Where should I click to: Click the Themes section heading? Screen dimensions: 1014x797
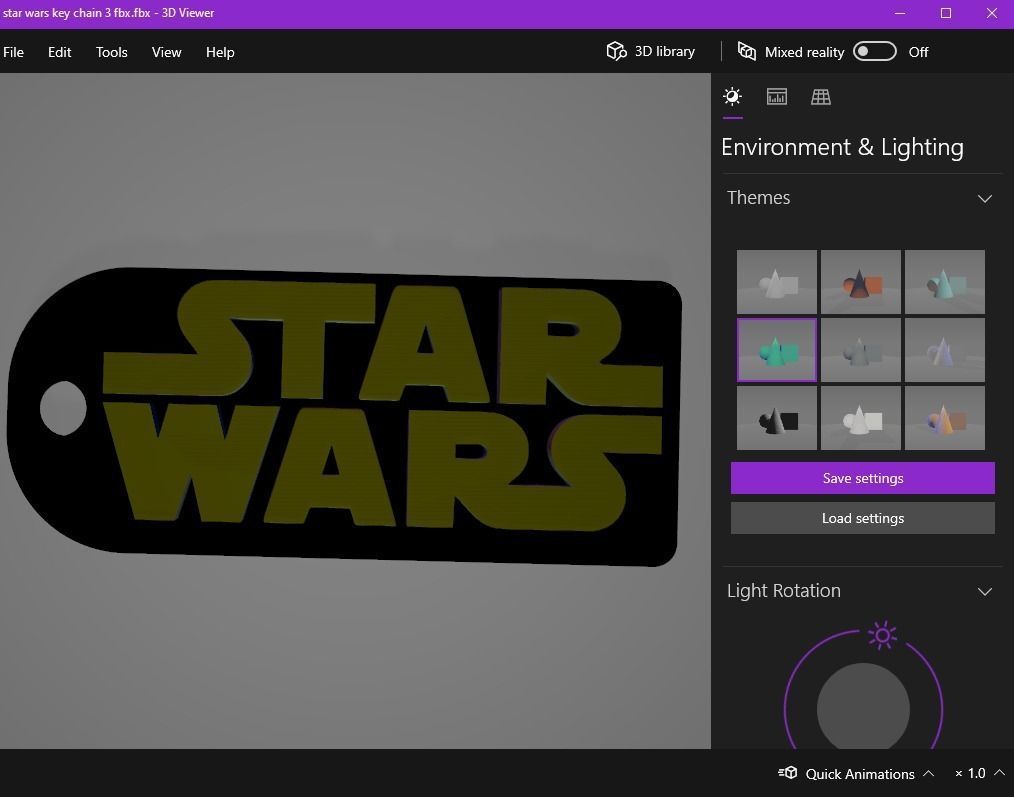click(759, 198)
